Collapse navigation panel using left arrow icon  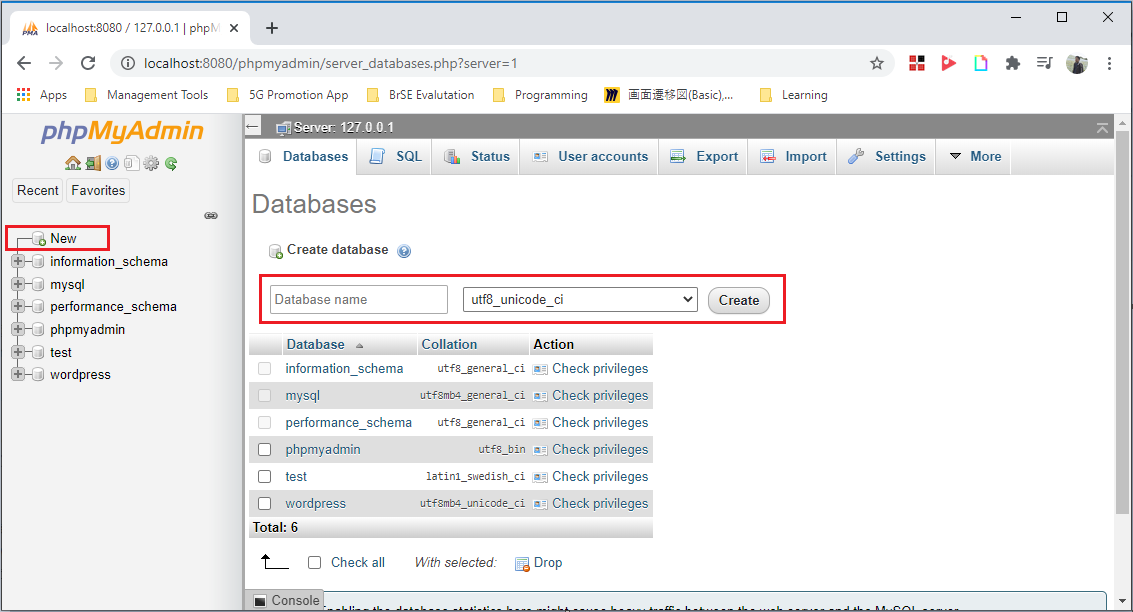[253, 126]
